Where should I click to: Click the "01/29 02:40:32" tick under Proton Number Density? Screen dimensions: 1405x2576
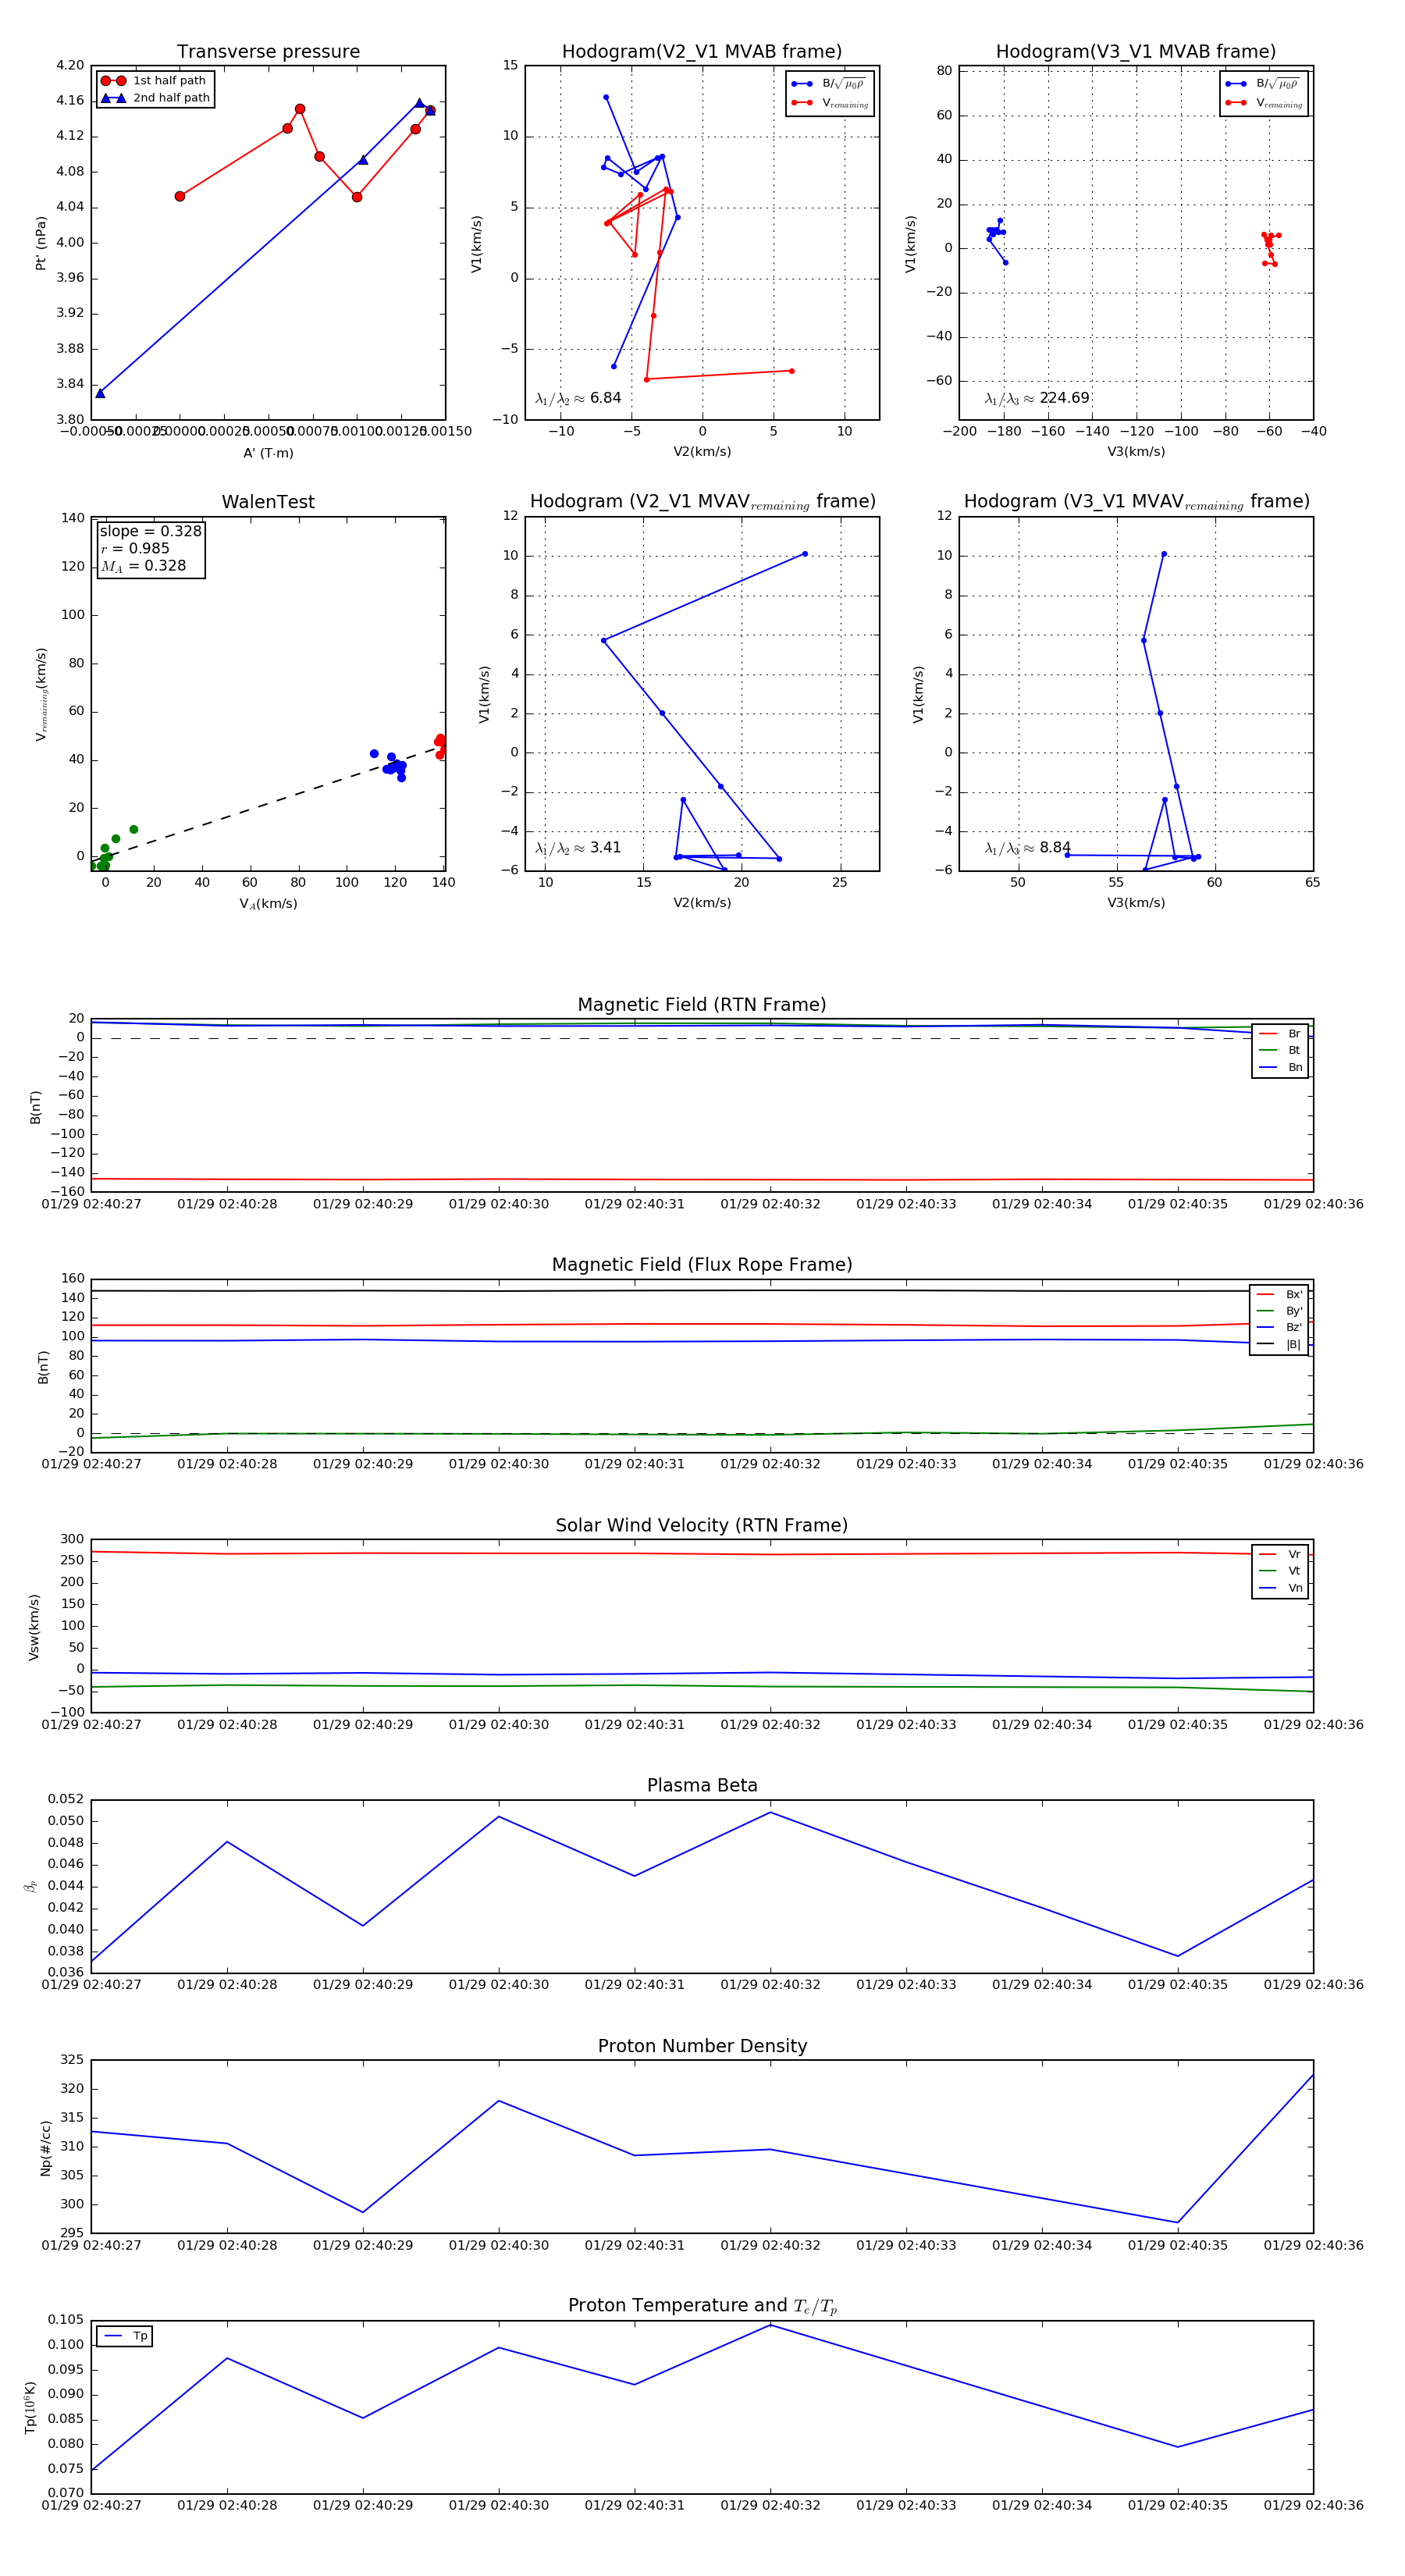[770, 2245]
